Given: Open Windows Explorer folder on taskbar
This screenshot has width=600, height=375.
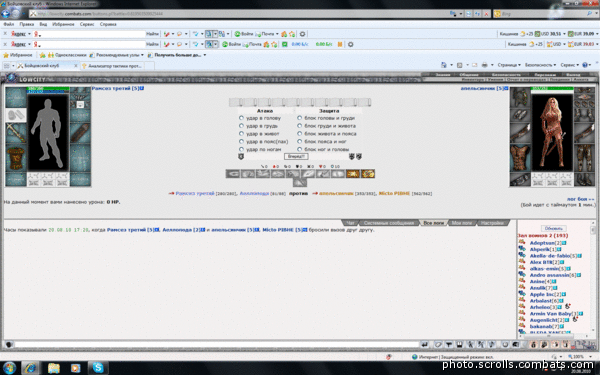Looking at the screenshot, I should (x=54, y=368).
